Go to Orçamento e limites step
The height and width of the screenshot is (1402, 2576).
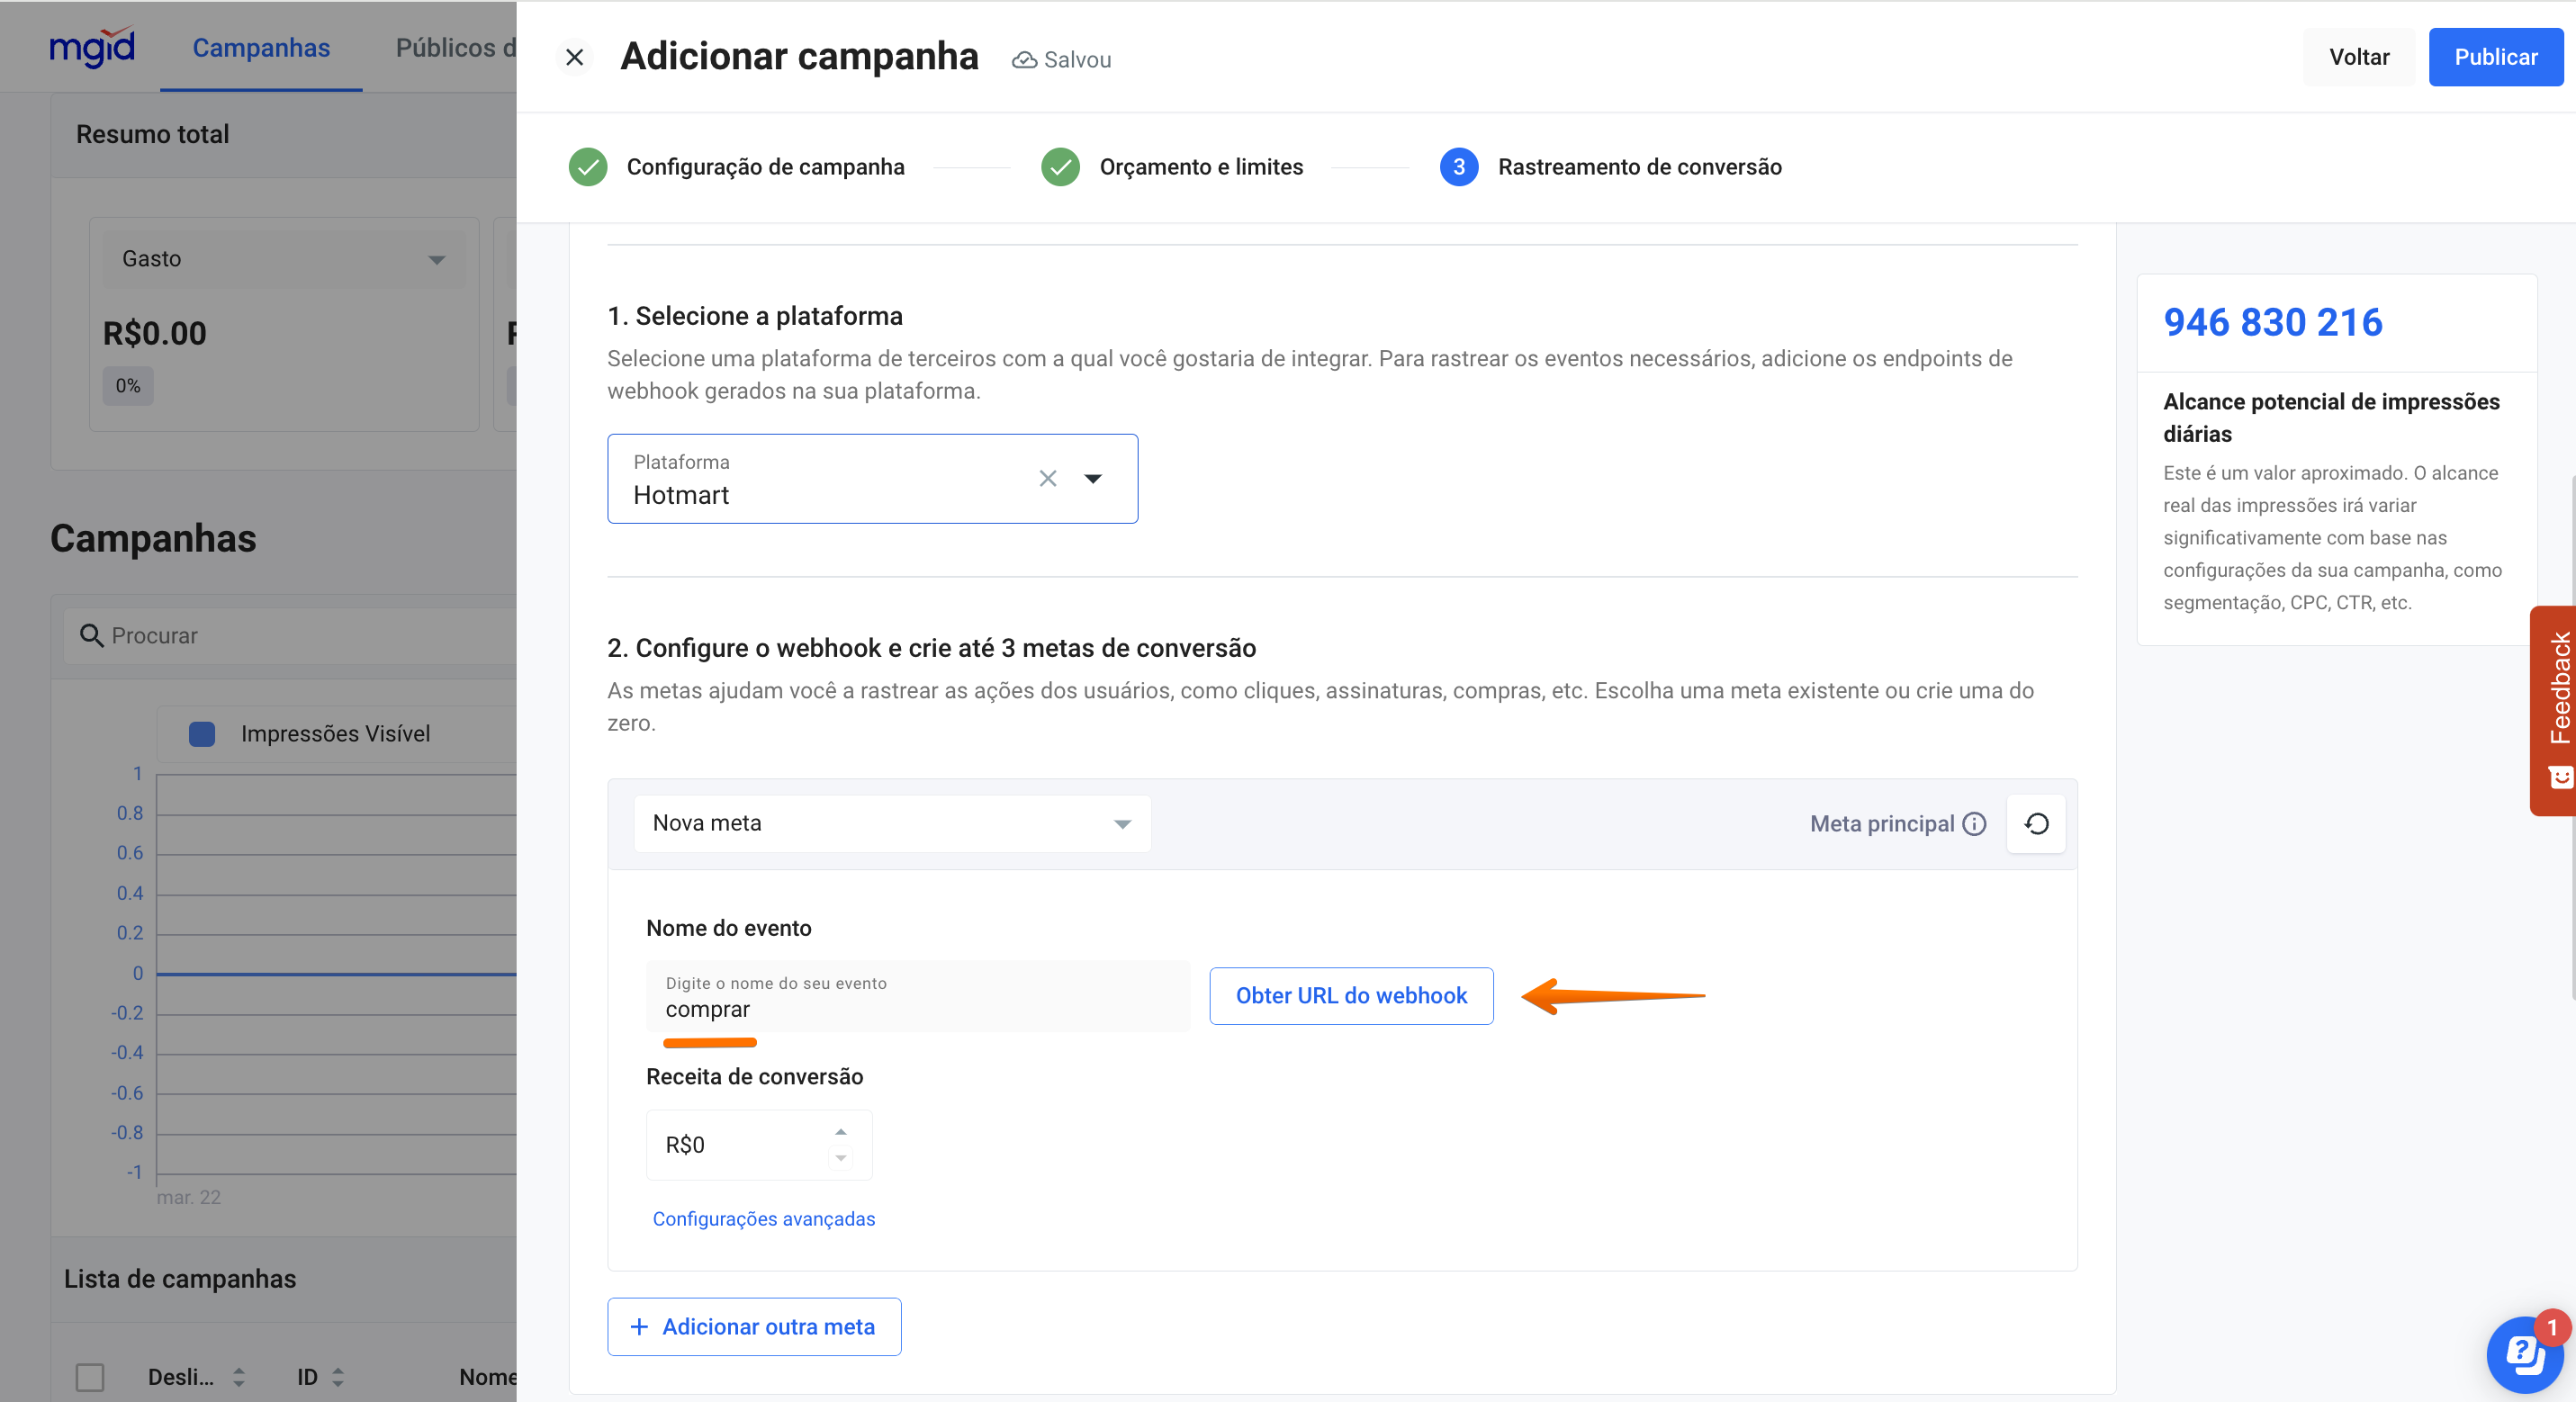pyautogui.click(x=1200, y=167)
